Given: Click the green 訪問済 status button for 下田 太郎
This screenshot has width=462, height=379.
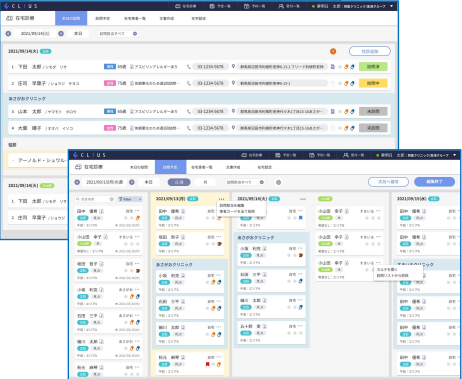Looking at the screenshot, I should (373, 67).
